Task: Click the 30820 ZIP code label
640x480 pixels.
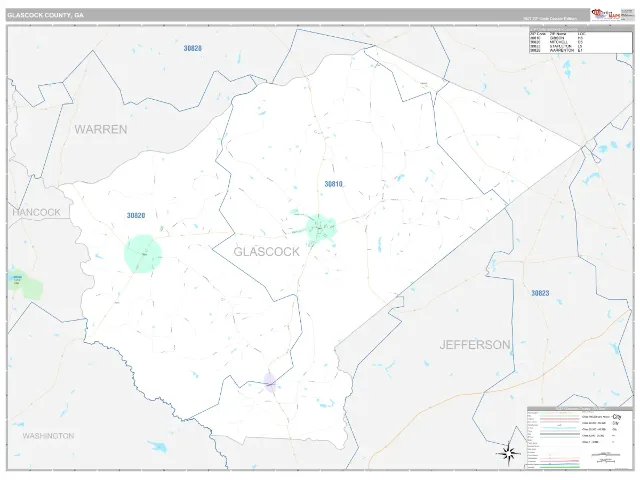Action: pos(136,216)
